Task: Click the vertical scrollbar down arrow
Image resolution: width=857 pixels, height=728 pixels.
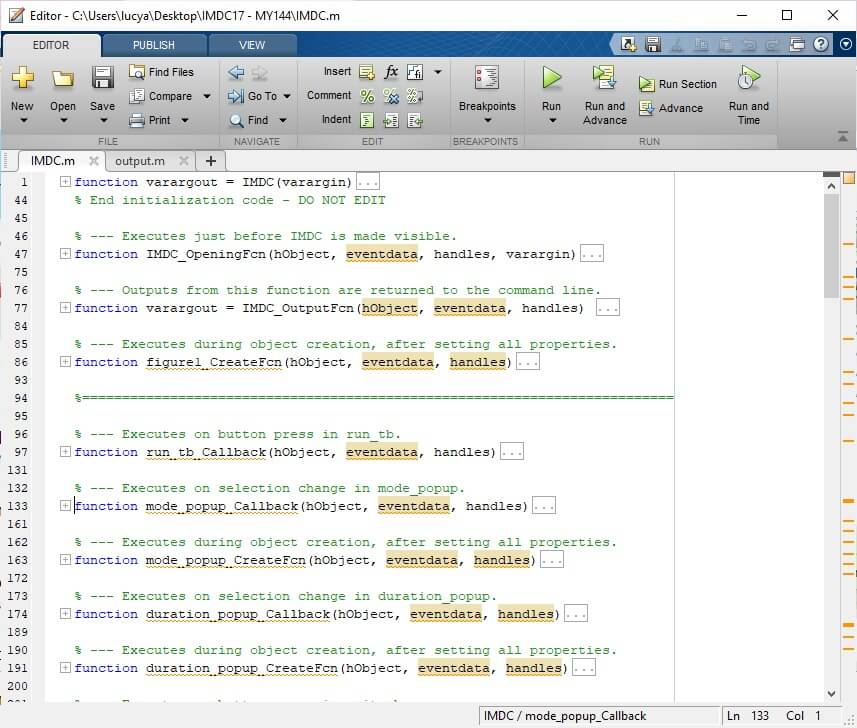Action: [x=831, y=694]
